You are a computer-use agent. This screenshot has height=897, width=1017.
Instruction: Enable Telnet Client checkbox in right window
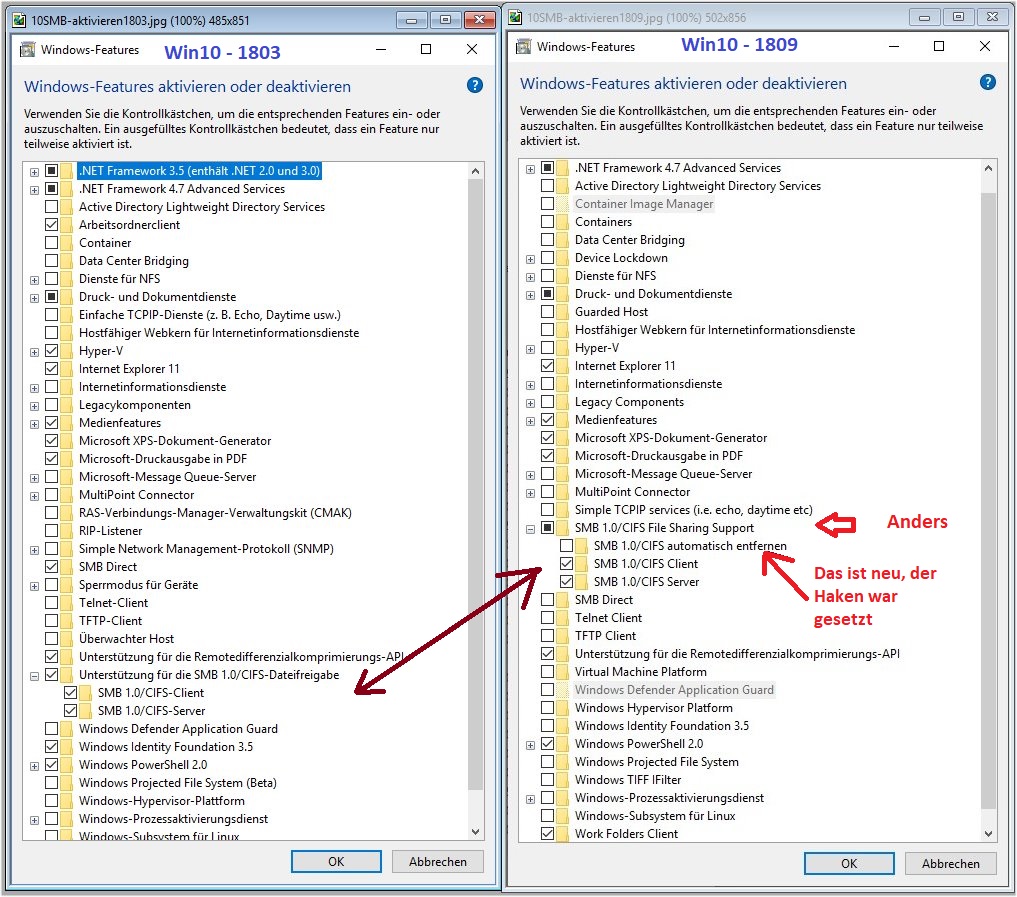tap(547, 617)
